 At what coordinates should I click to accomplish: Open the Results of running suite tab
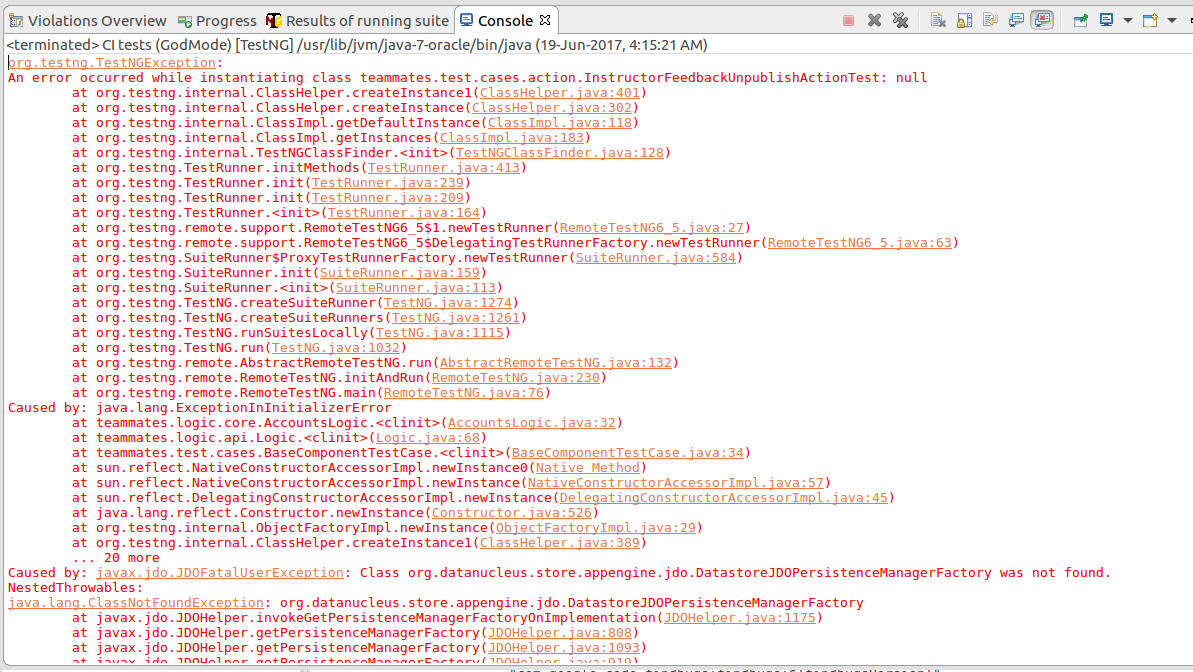tap(358, 21)
